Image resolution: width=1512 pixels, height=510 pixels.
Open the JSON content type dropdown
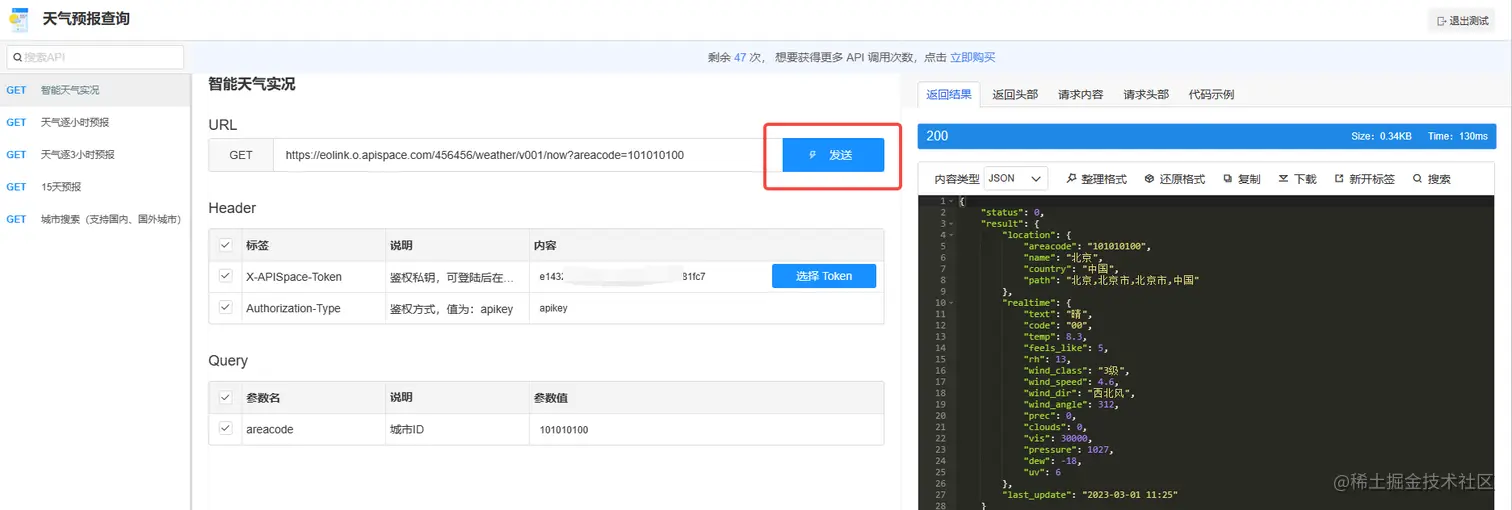[1016, 178]
